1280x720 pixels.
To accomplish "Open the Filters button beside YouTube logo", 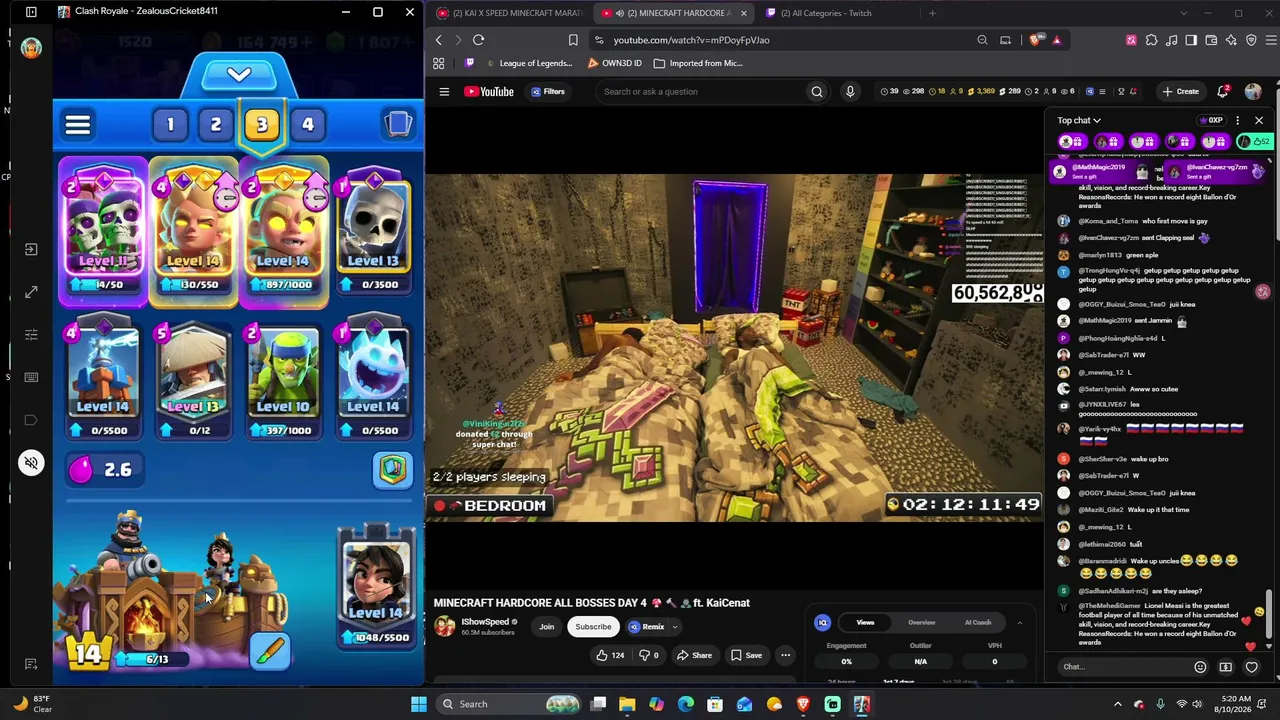I will (x=548, y=92).
